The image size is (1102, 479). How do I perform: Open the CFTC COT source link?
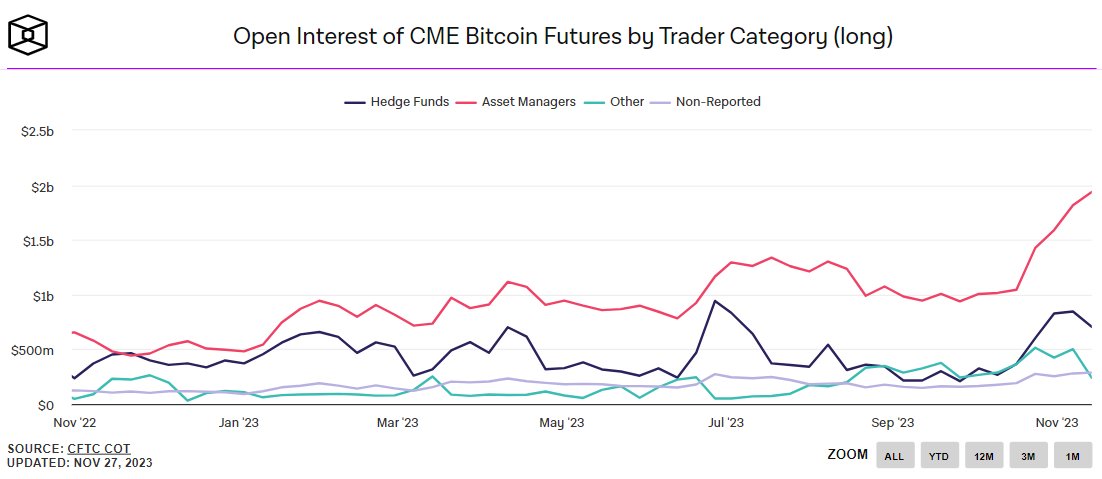(99, 449)
